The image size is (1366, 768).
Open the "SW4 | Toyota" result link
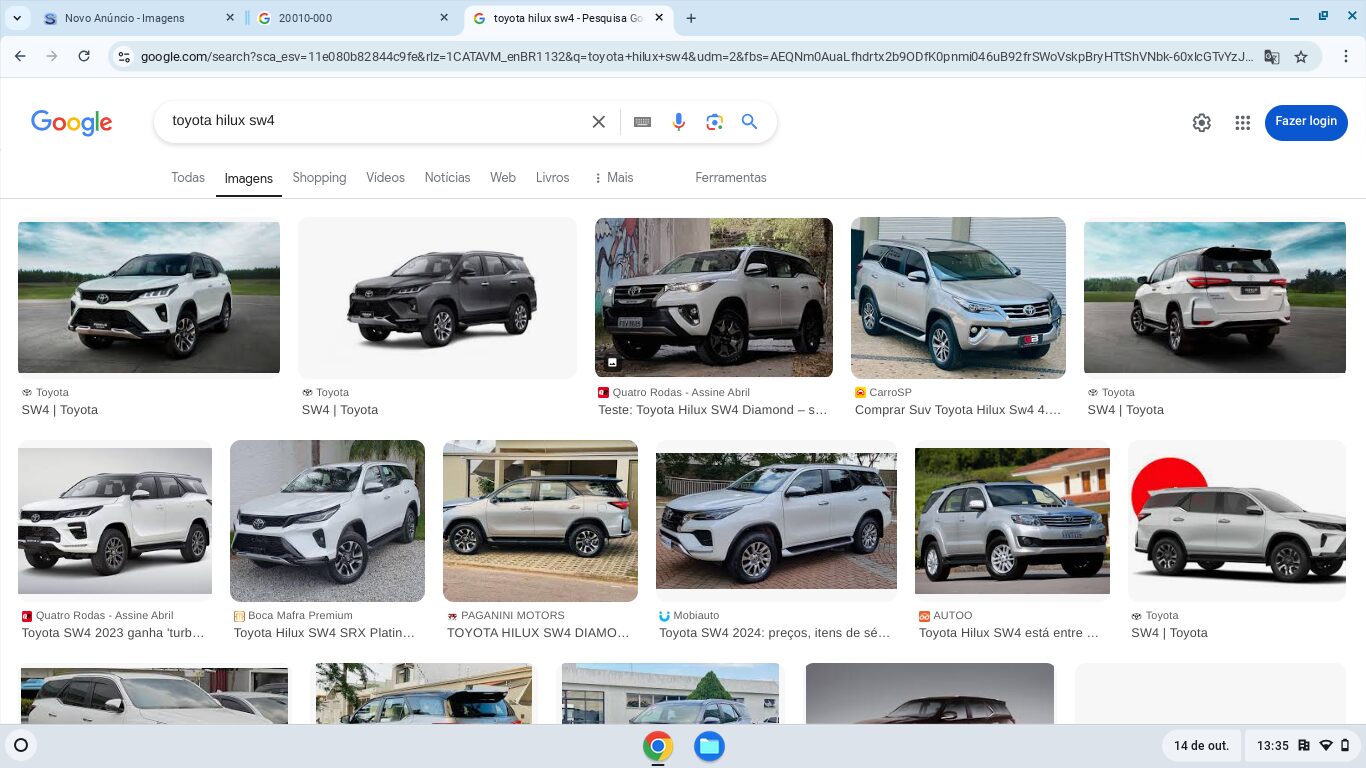point(59,409)
